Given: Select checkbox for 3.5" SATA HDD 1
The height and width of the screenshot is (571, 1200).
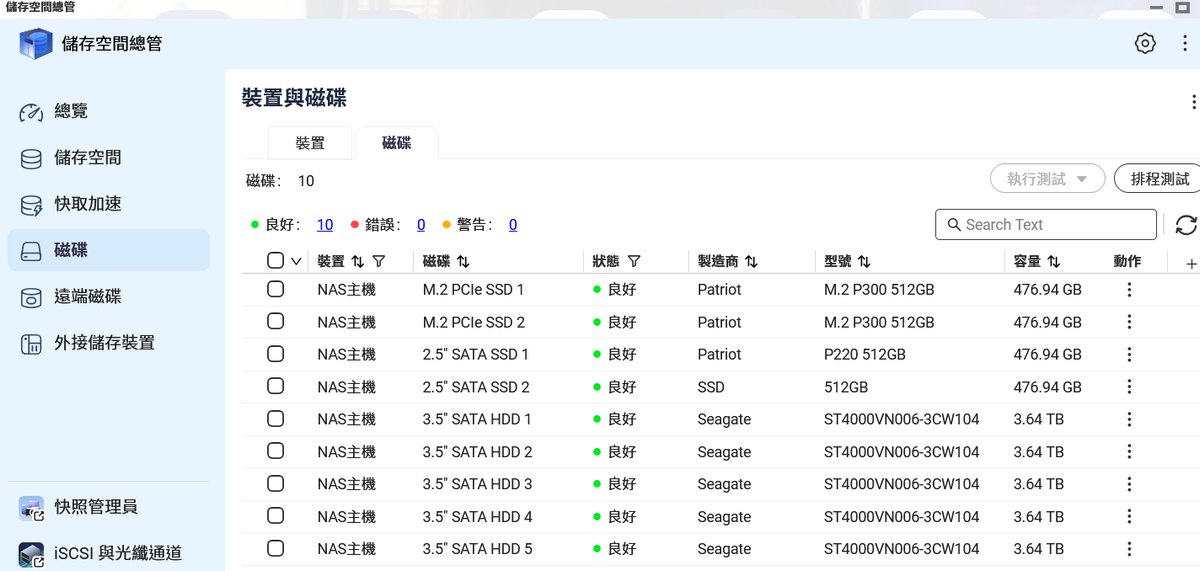Looking at the screenshot, I should [x=276, y=419].
